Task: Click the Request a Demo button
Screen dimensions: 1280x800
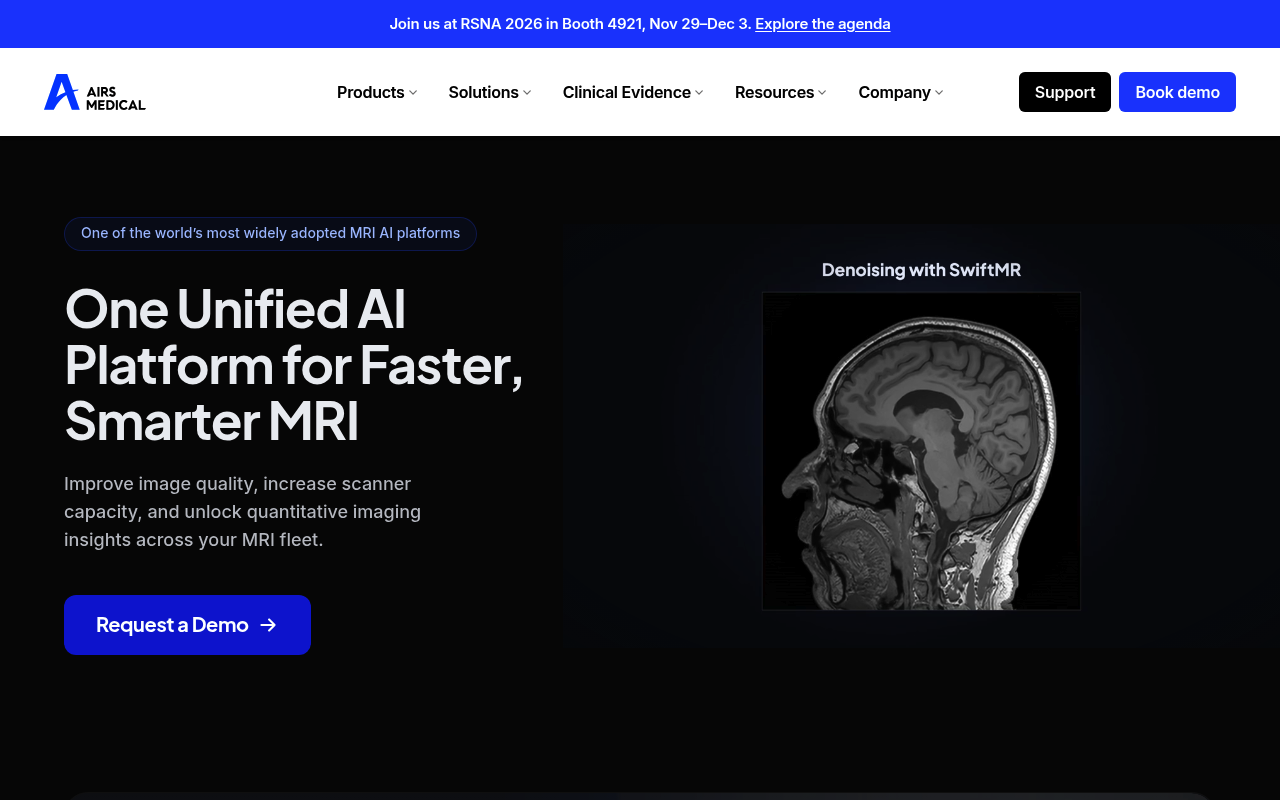Action: (x=187, y=625)
